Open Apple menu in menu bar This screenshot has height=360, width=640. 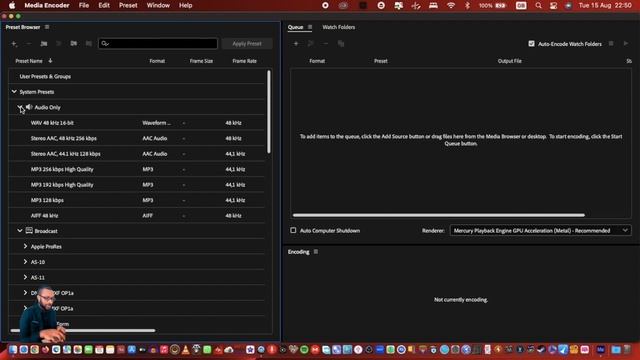[x=12, y=5]
